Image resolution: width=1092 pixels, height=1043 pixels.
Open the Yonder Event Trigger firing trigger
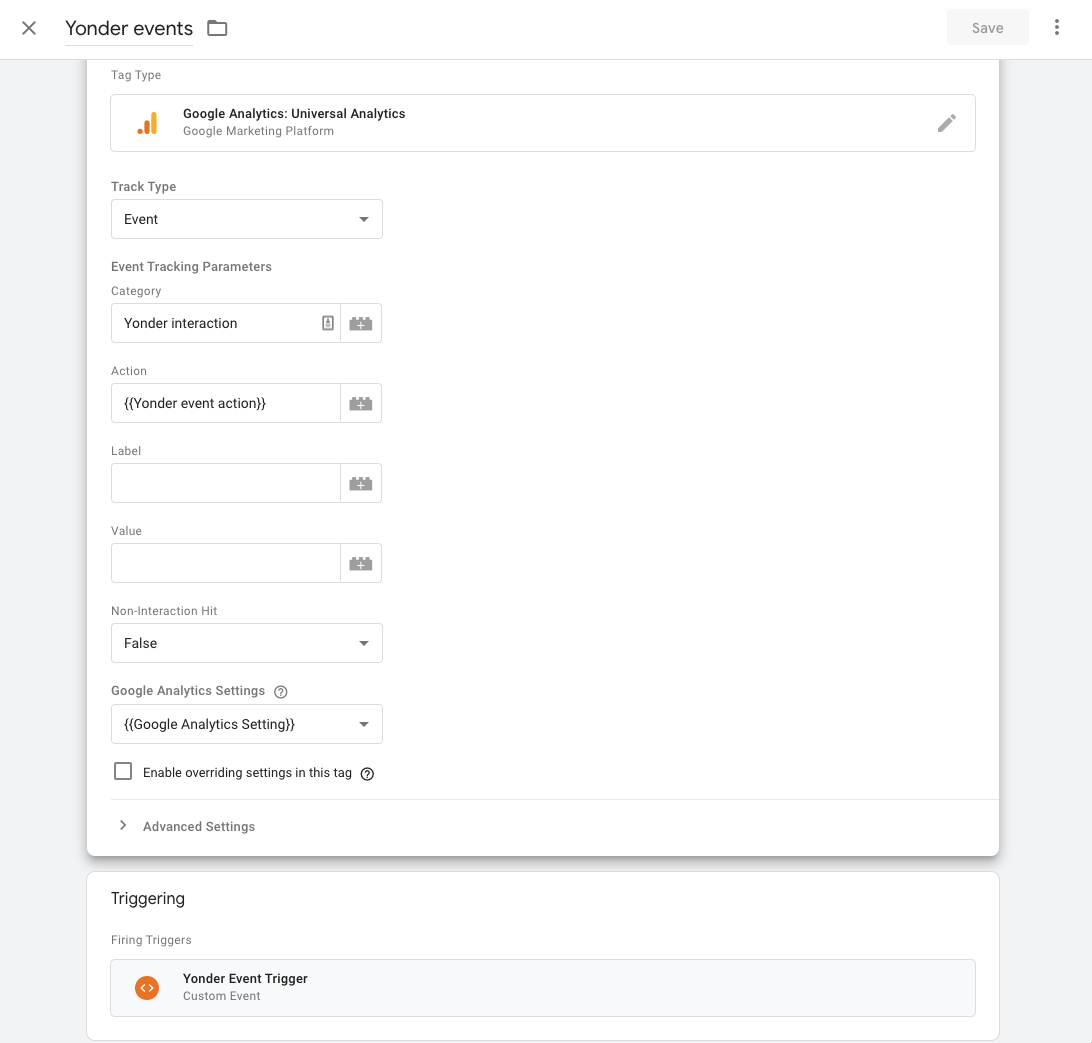543,988
